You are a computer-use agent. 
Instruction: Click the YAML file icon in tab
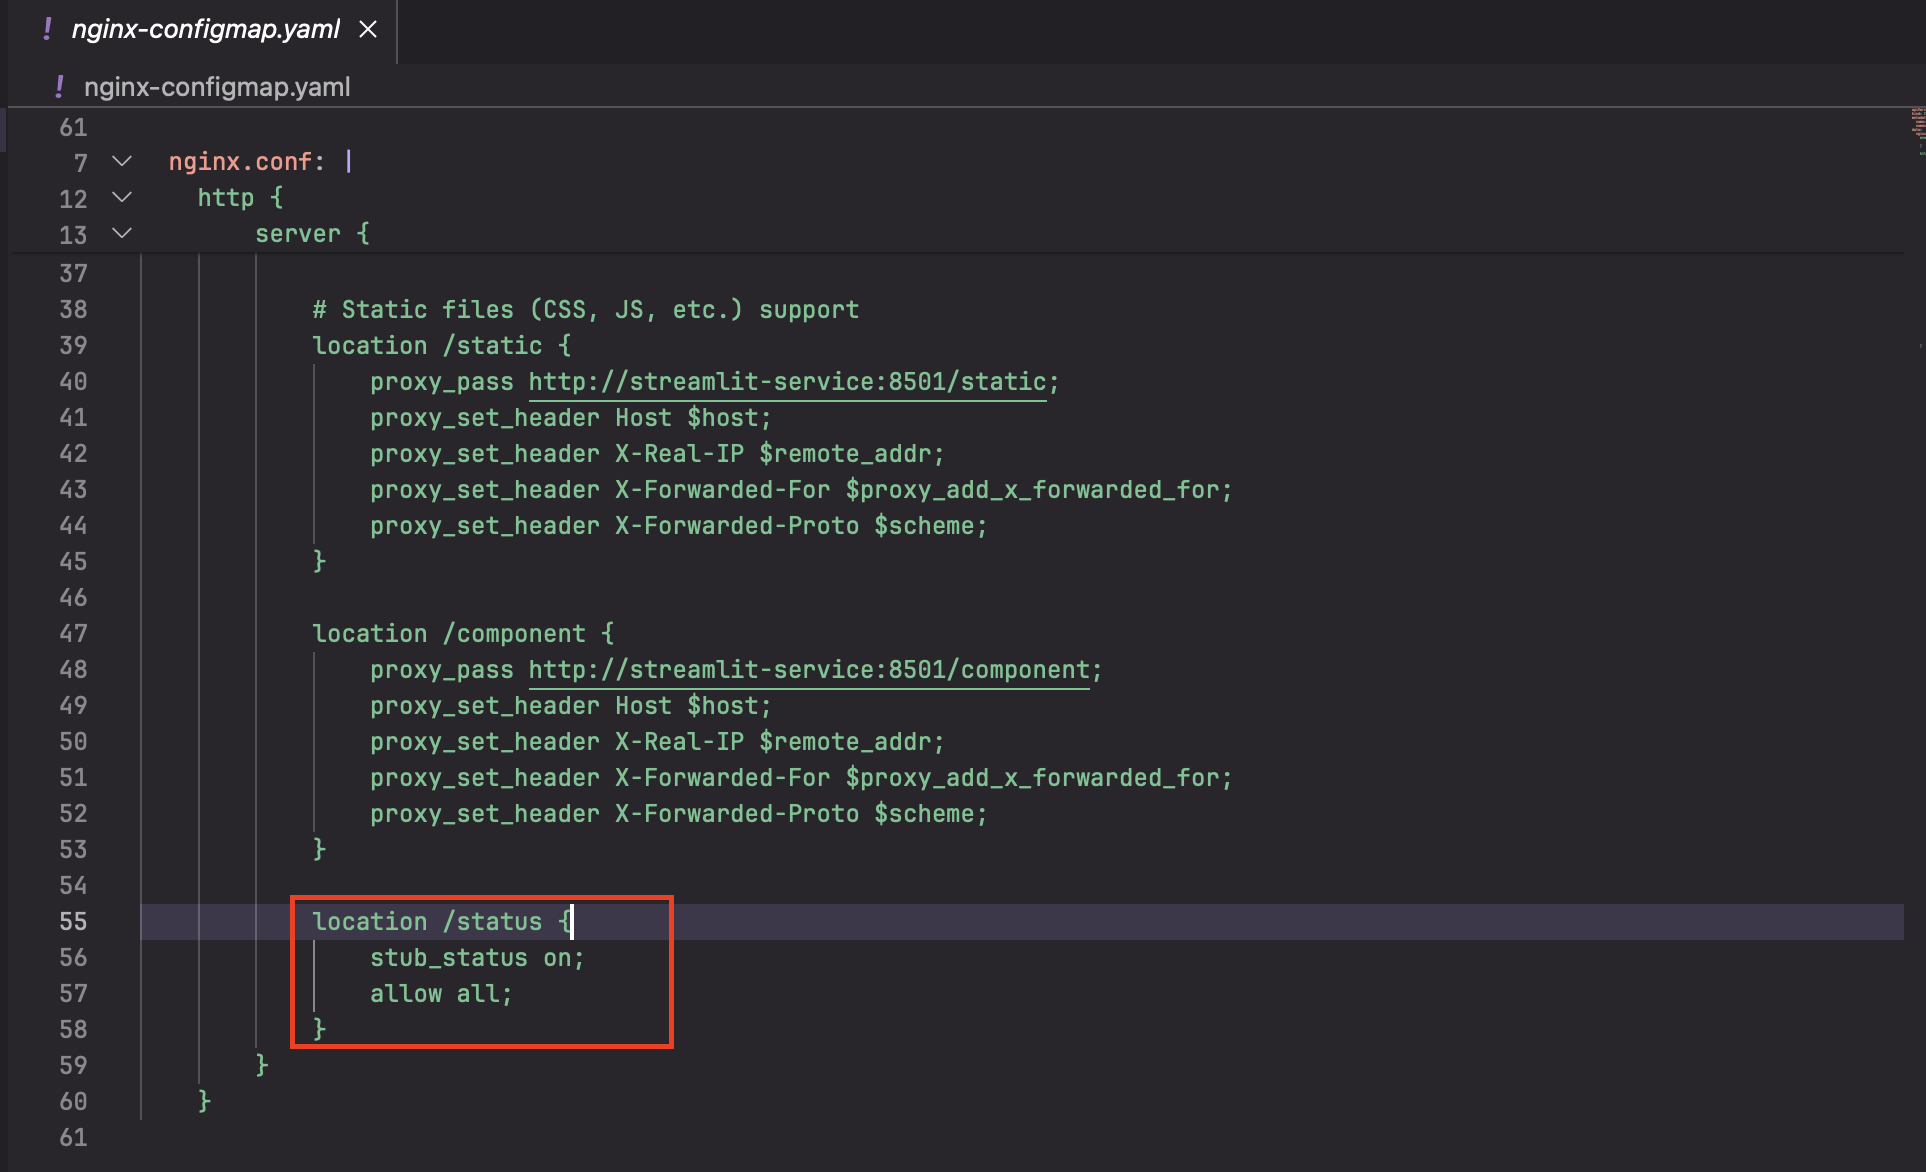(x=47, y=29)
